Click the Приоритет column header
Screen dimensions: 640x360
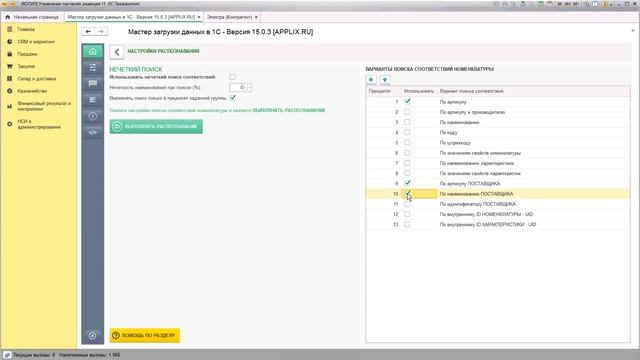point(380,91)
